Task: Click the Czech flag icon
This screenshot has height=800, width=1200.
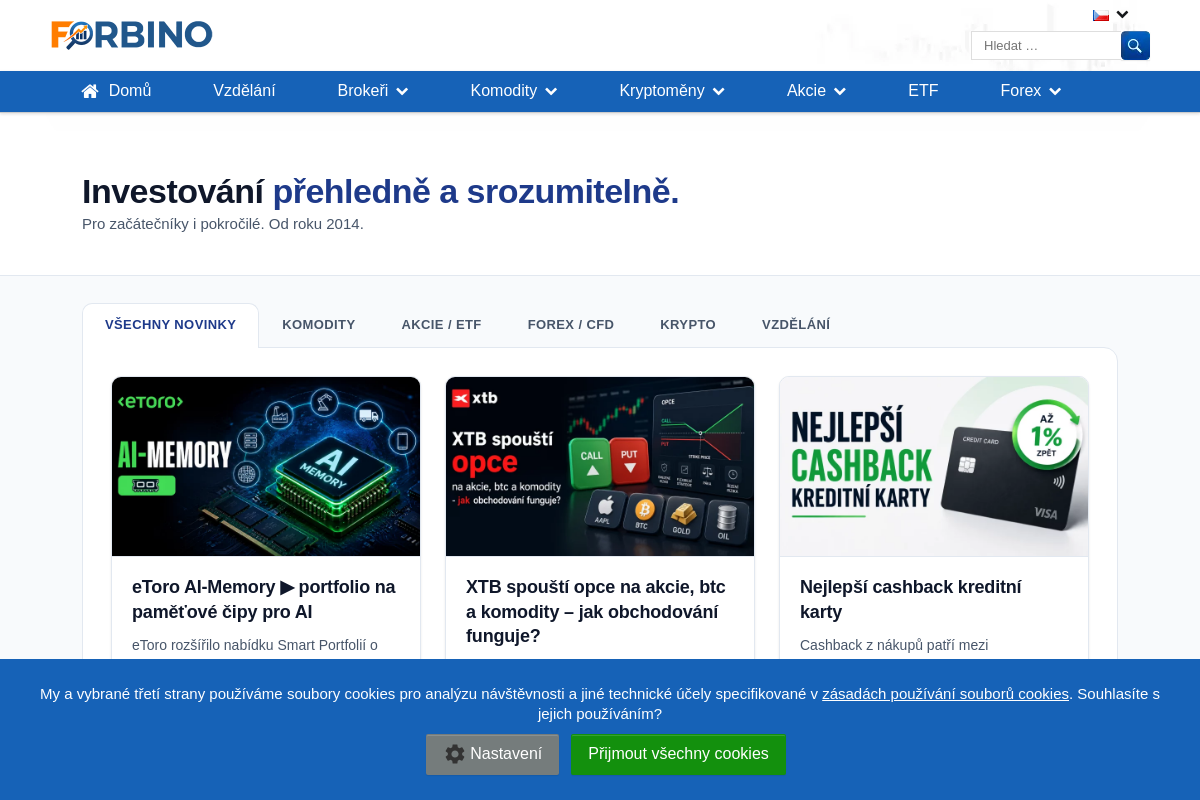Action: coord(1101,15)
